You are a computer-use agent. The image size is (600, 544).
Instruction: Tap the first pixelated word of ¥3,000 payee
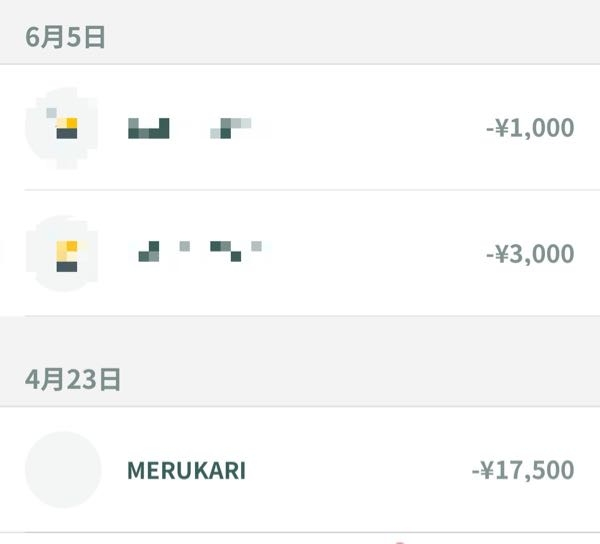[x=148, y=251]
